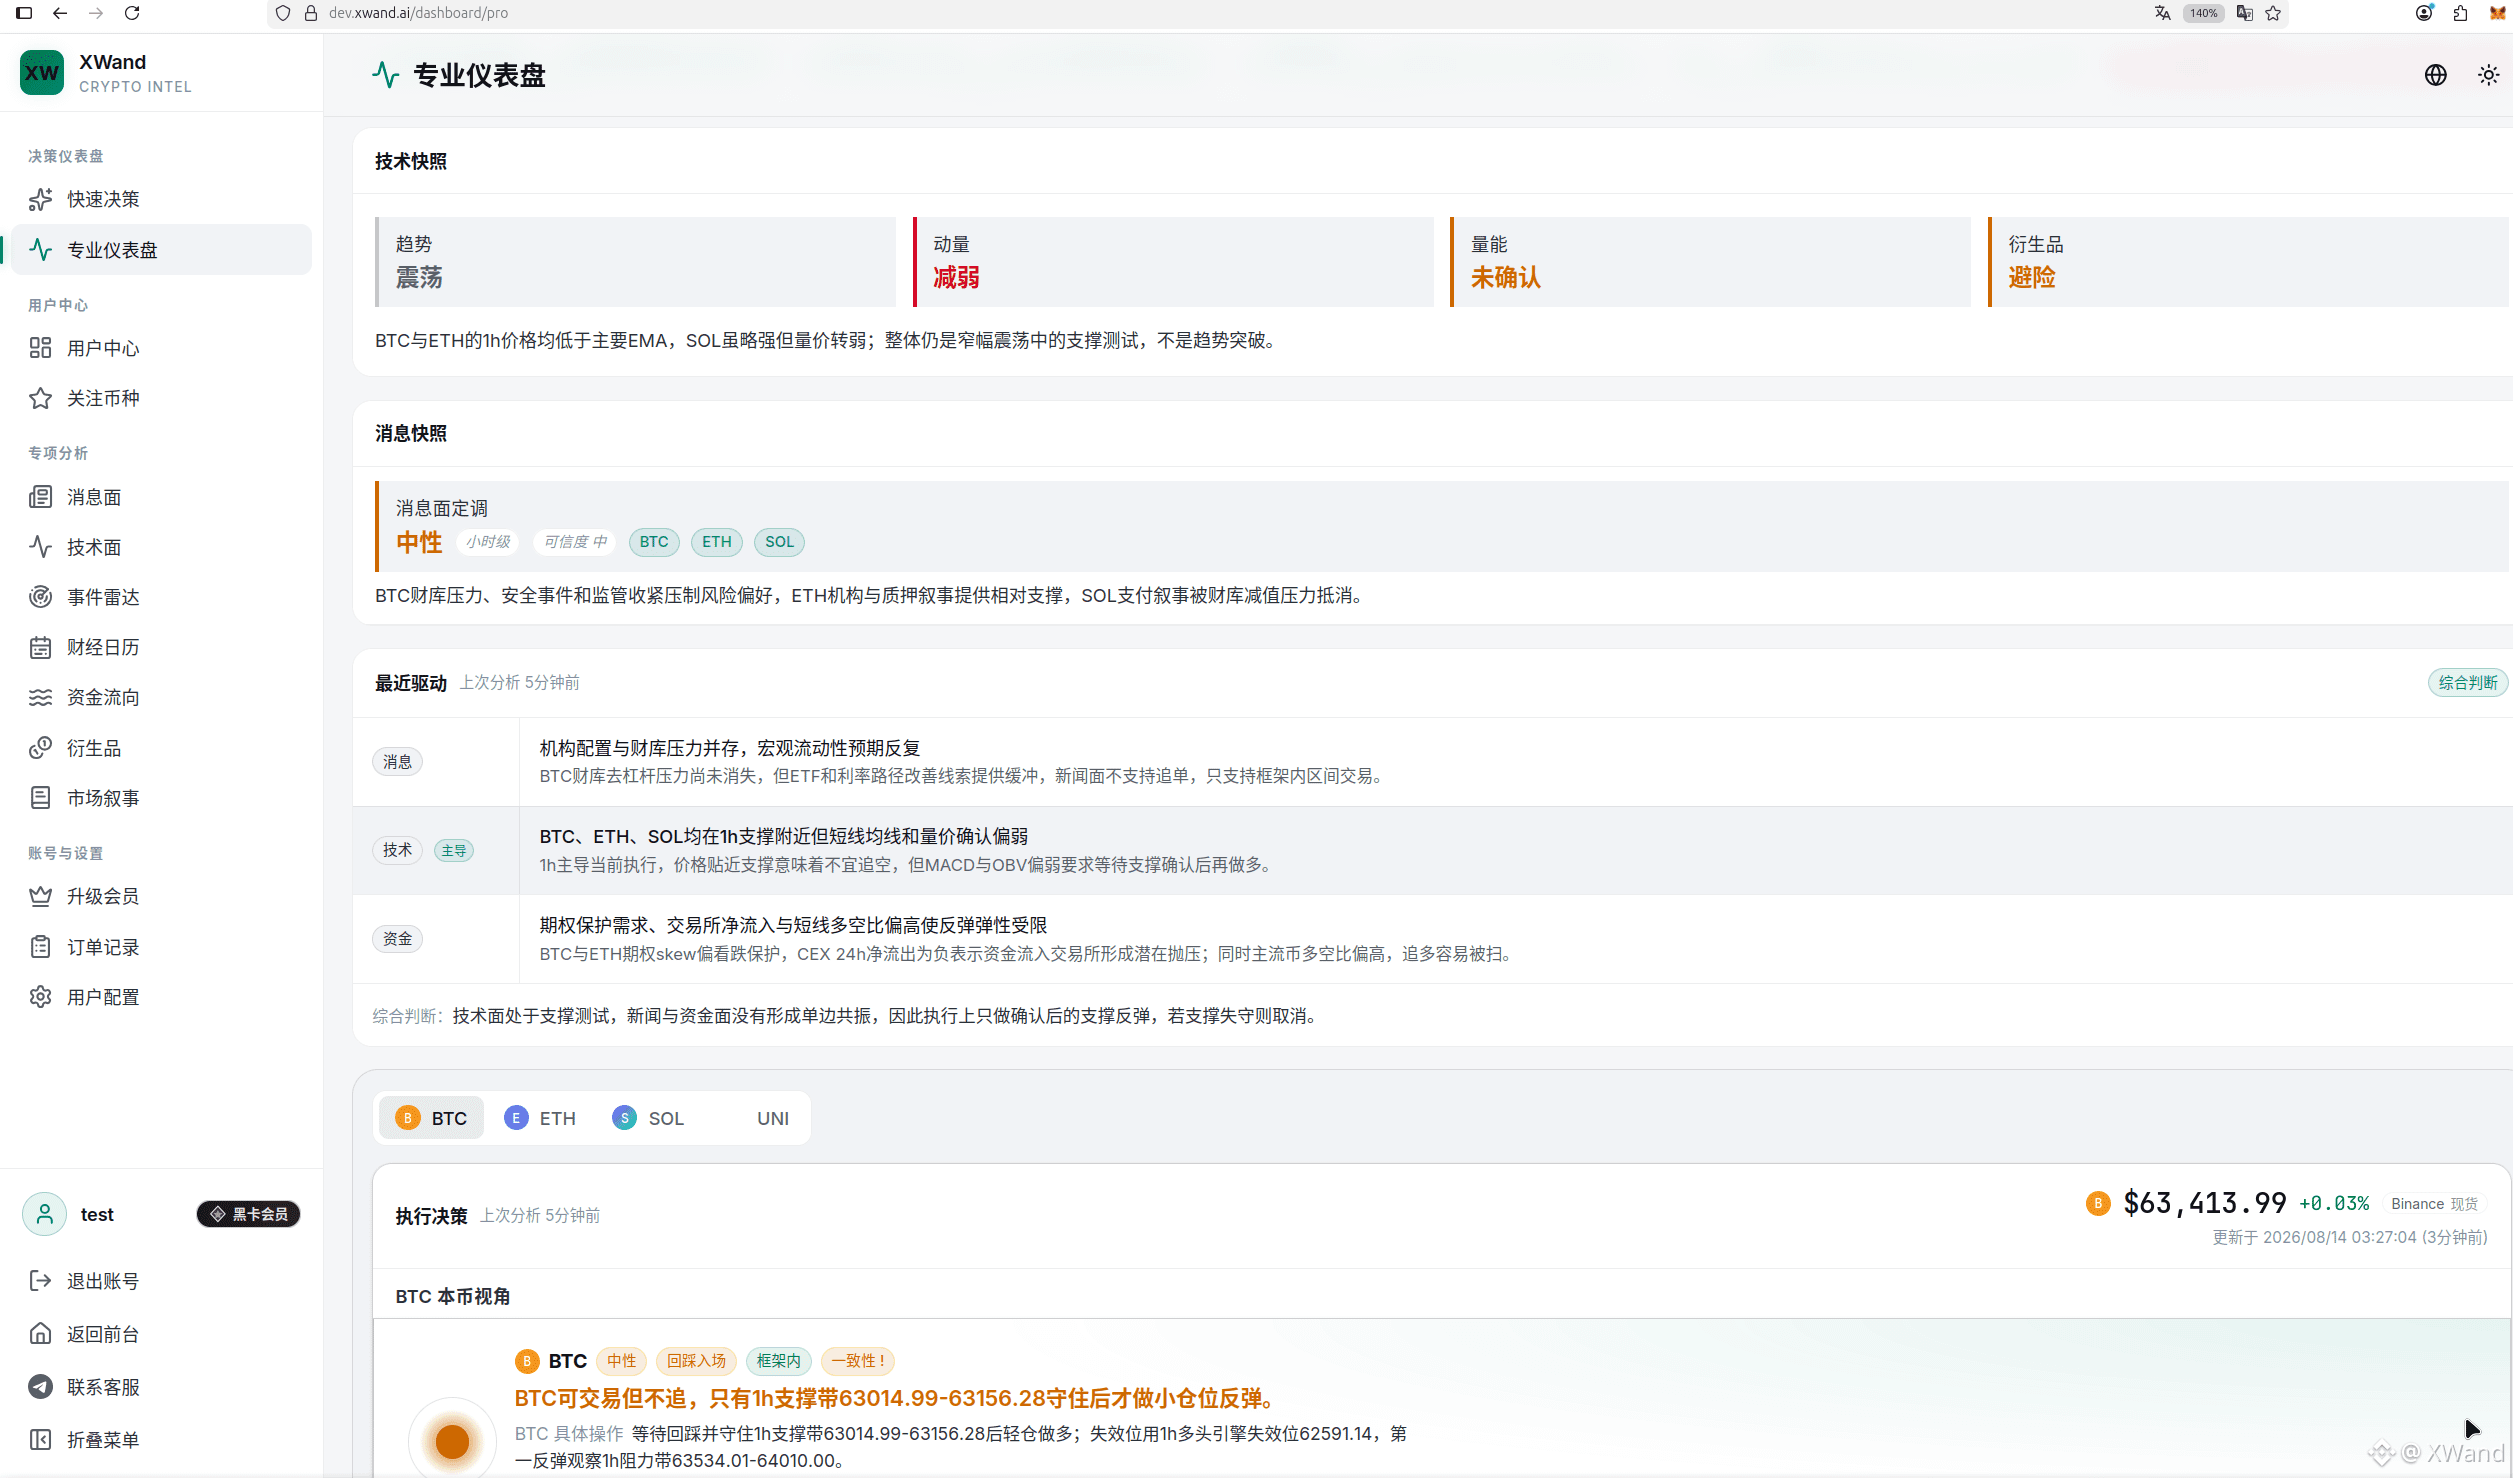Click the SOL tag in 消息面定调
The height and width of the screenshot is (1478, 2513).
pyautogui.click(x=780, y=542)
